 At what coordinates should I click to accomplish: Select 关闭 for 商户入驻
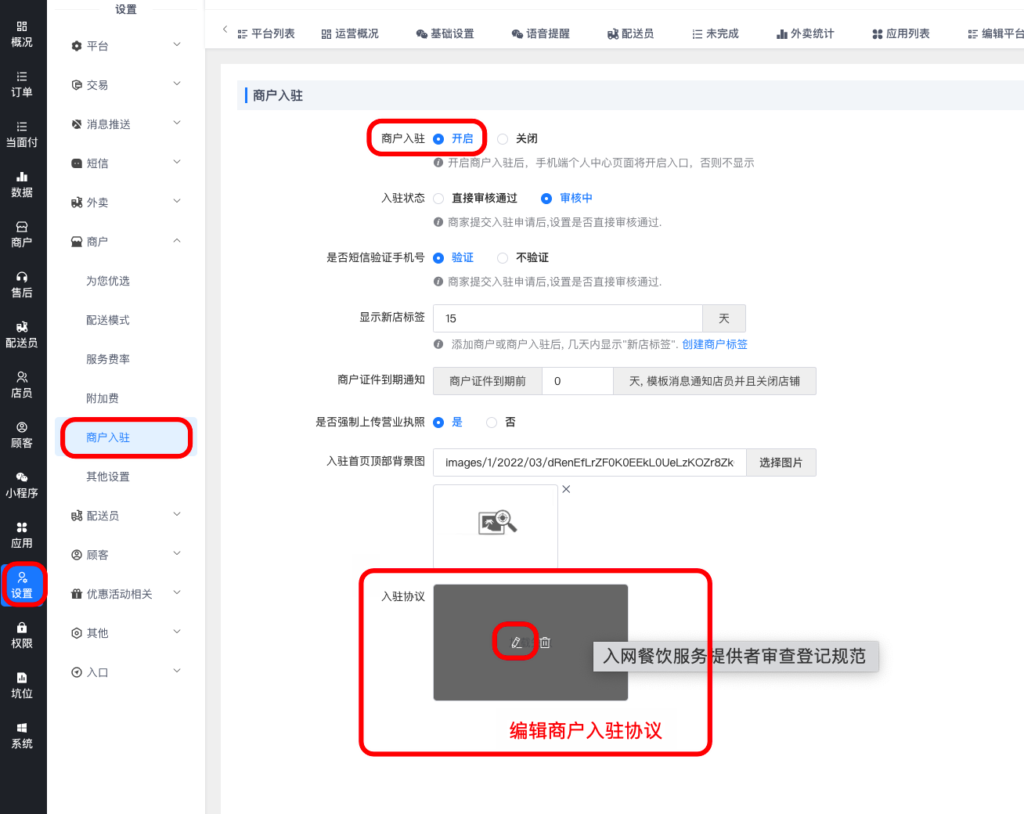(x=503, y=139)
